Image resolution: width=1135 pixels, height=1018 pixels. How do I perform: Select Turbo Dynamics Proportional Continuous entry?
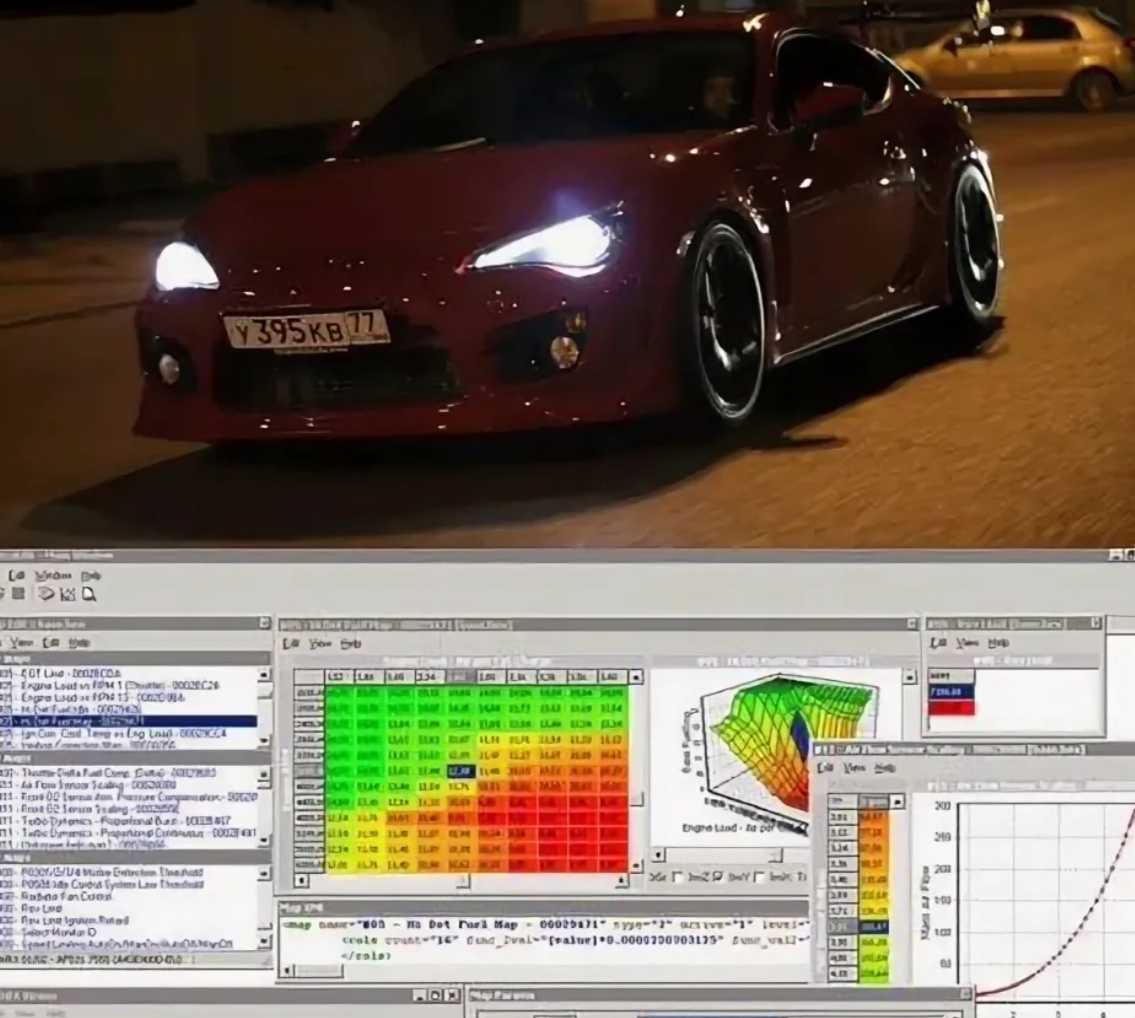tap(129, 833)
